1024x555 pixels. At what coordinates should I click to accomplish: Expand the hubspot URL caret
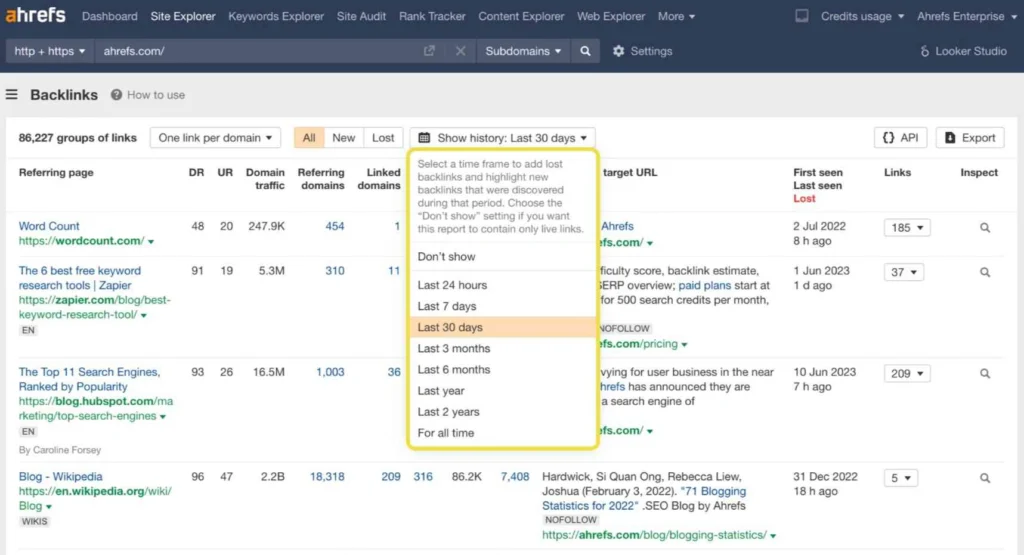coord(163,417)
